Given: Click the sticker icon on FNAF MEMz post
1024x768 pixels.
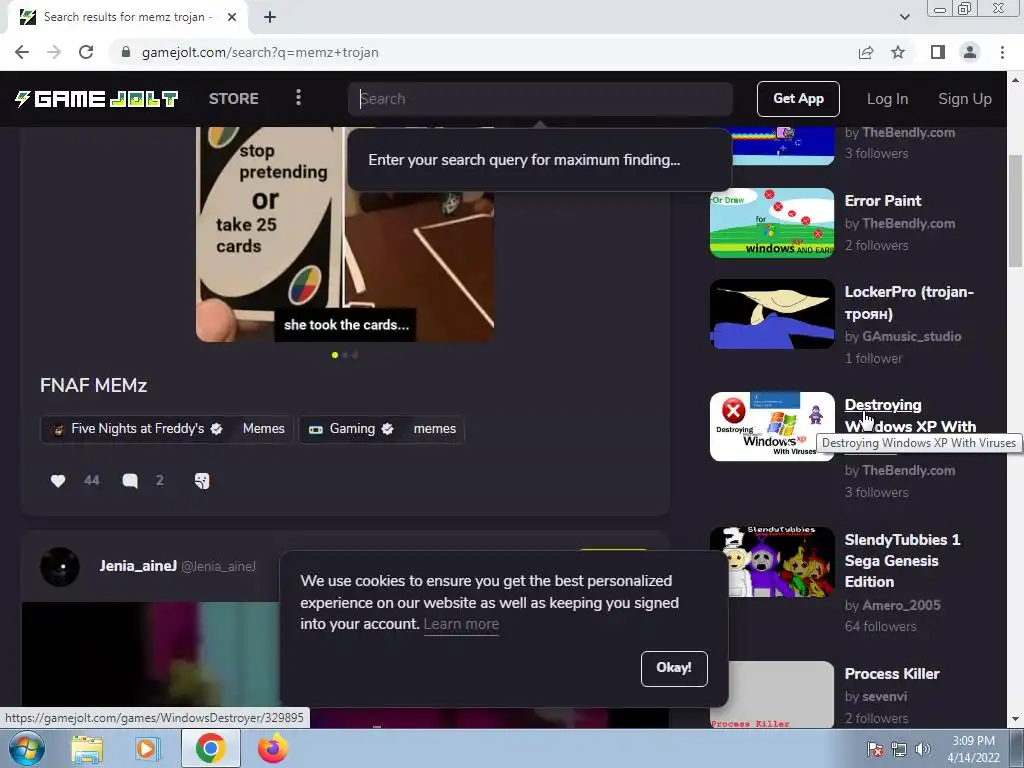Looking at the screenshot, I should (x=202, y=481).
